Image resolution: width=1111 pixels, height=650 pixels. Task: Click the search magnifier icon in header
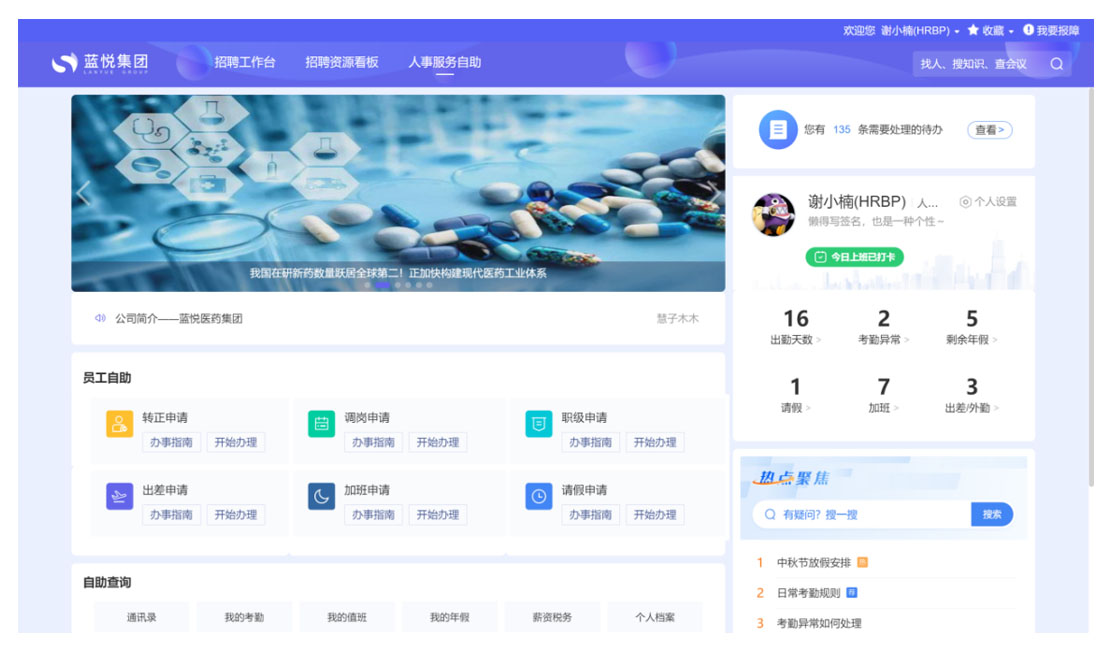[x=1056, y=64]
